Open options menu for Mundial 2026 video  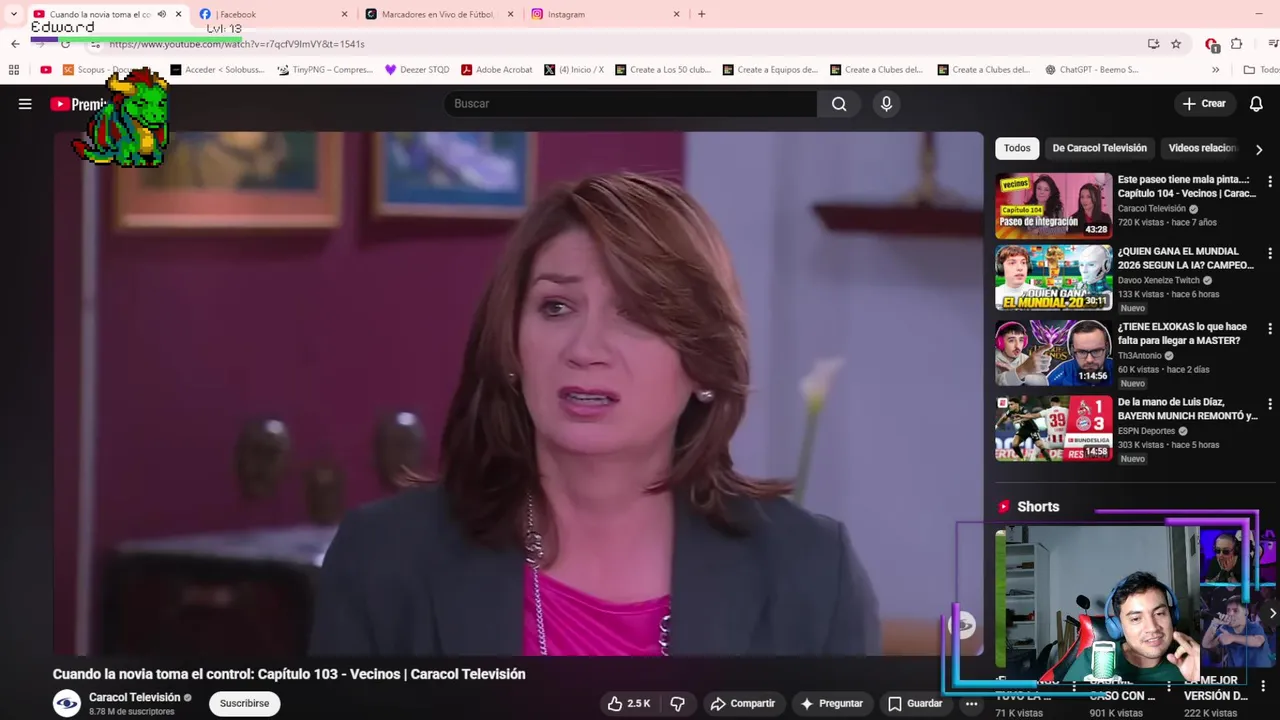[1270, 254]
